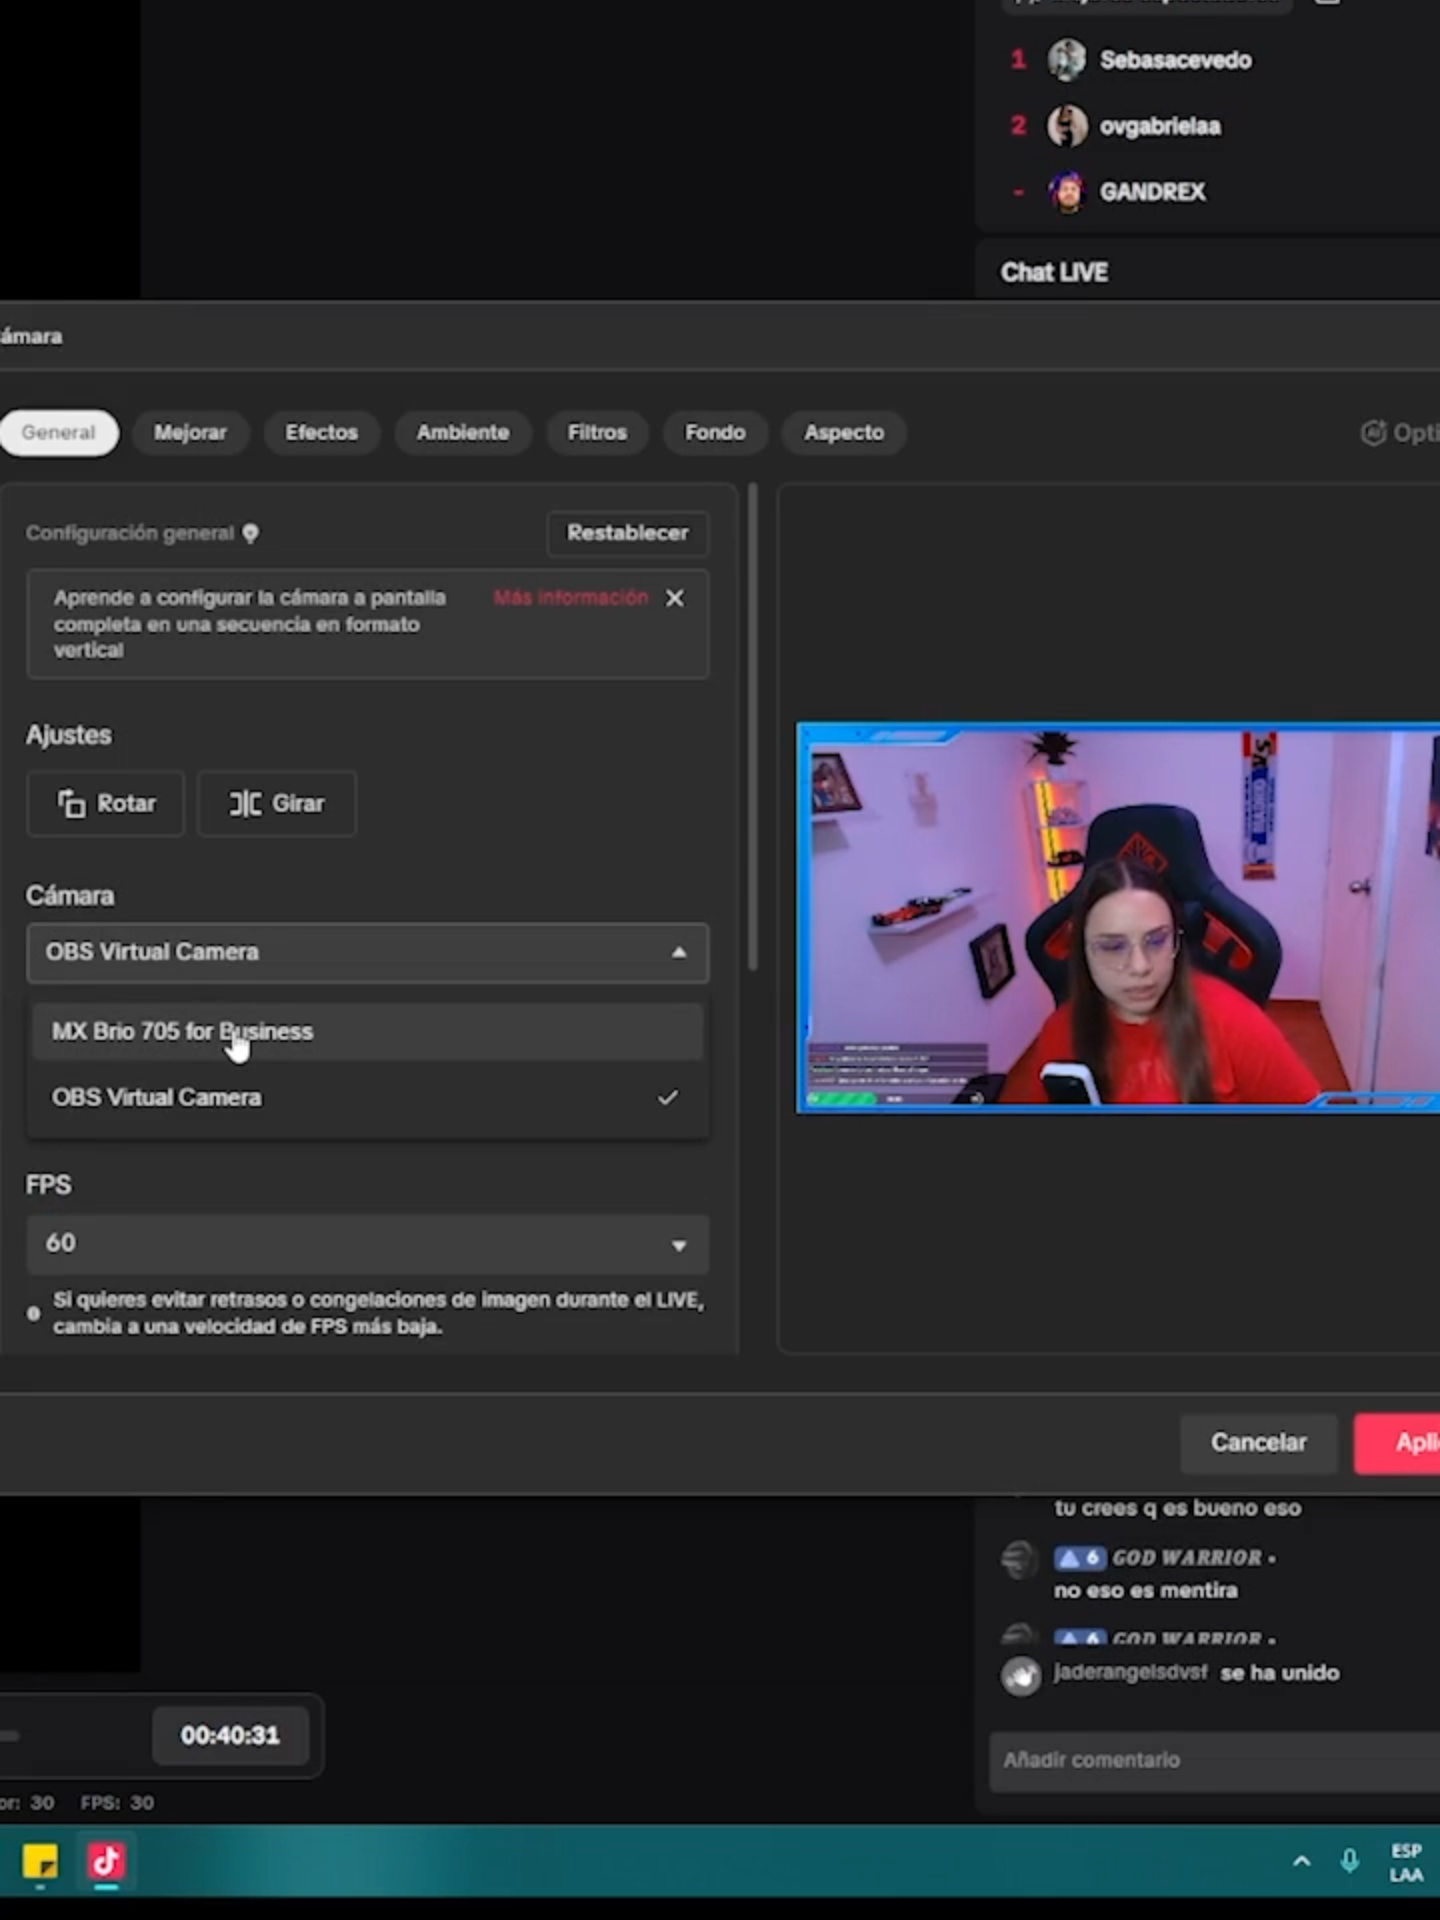The width and height of the screenshot is (1440, 1920).
Task: Click the Girar flip button
Action: [x=277, y=804]
